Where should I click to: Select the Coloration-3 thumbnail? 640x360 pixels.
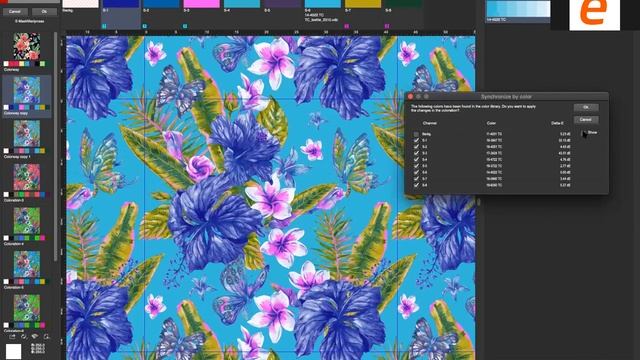pyautogui.click(x=27, y=177)
